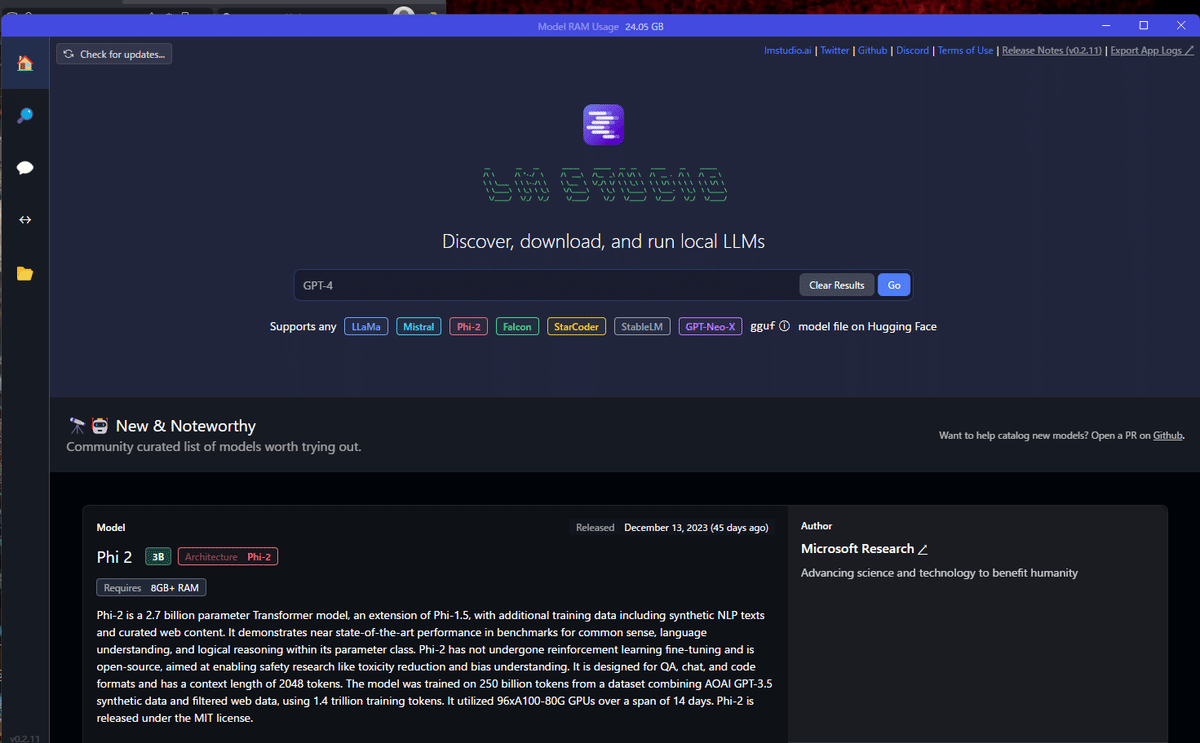Open the lmstudio.ai link
This screenshot has width=1200, height=743.
789,50
